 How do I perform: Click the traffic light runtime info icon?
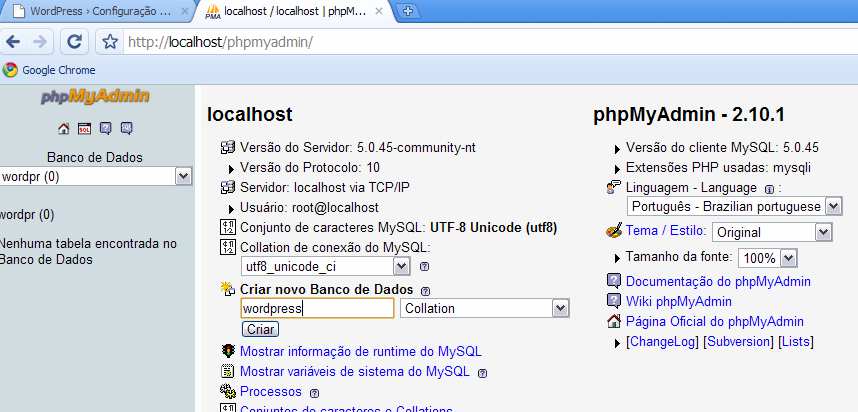click(228, 351)
